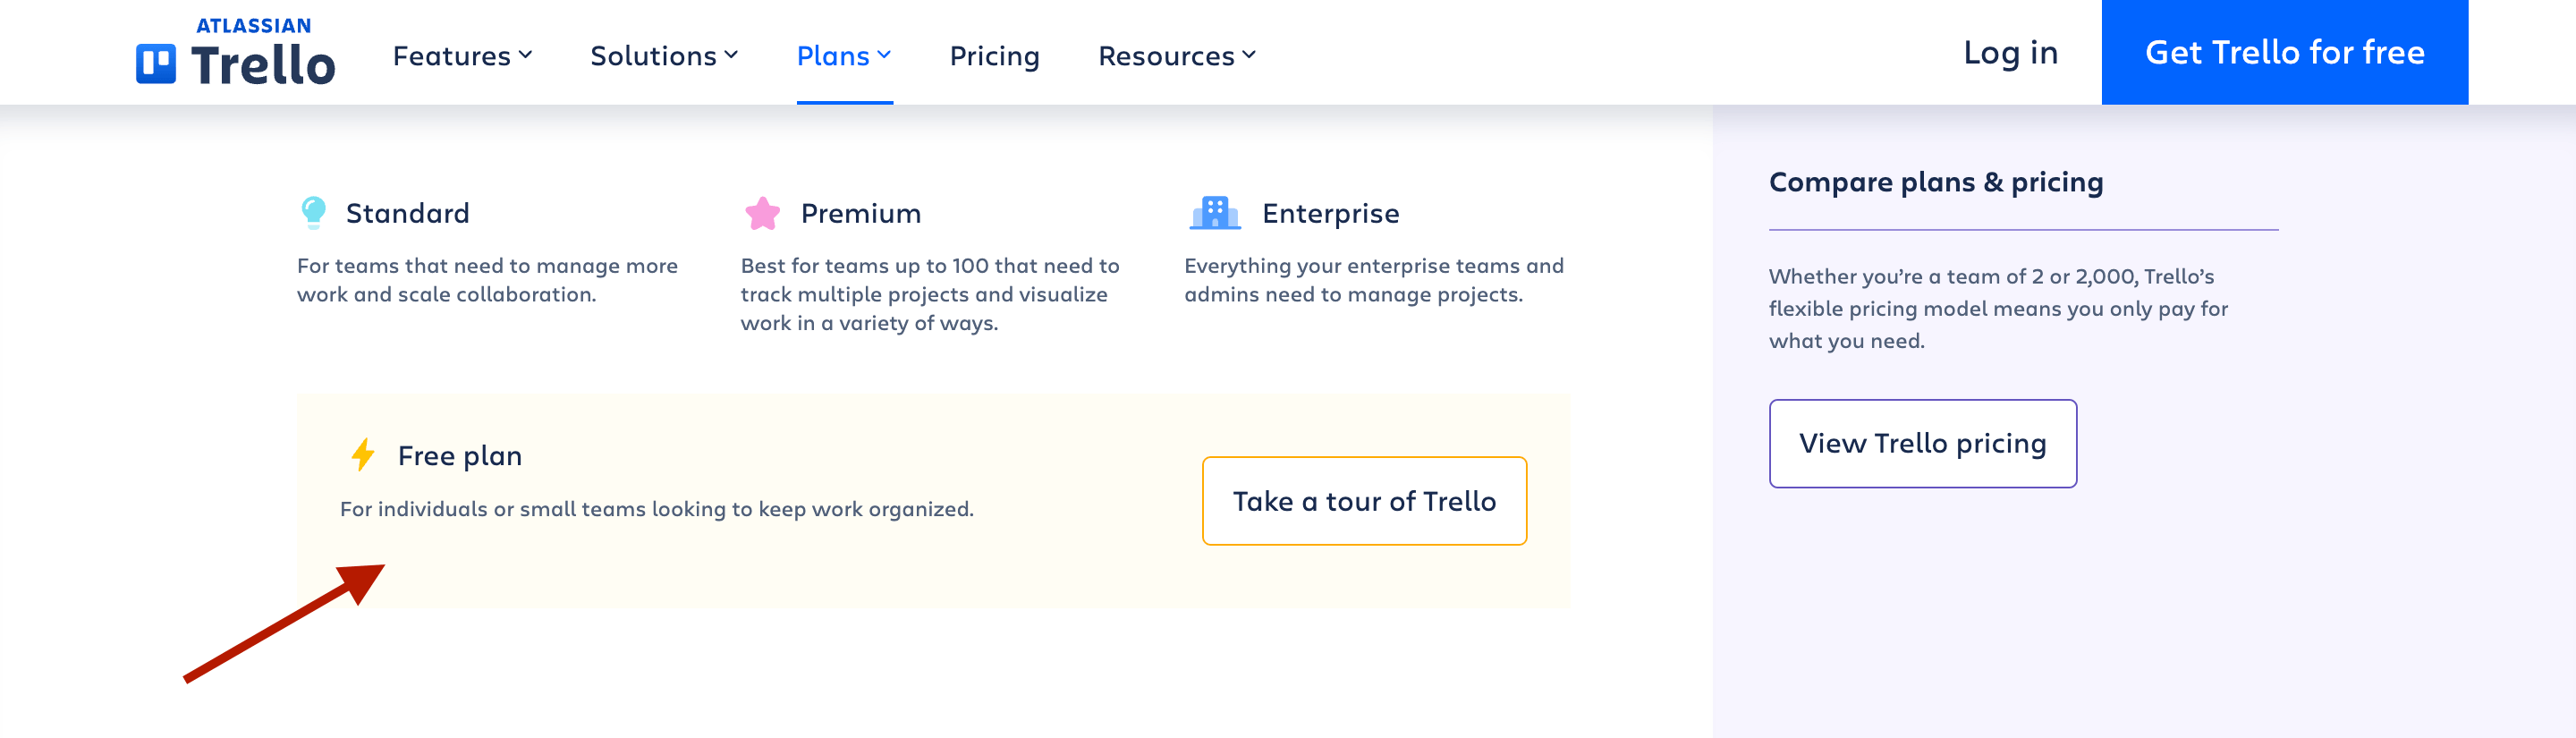Click the lightning bolt Free plan icon
The width and height of the screenshot is (2576, 738).
[362, 455]
